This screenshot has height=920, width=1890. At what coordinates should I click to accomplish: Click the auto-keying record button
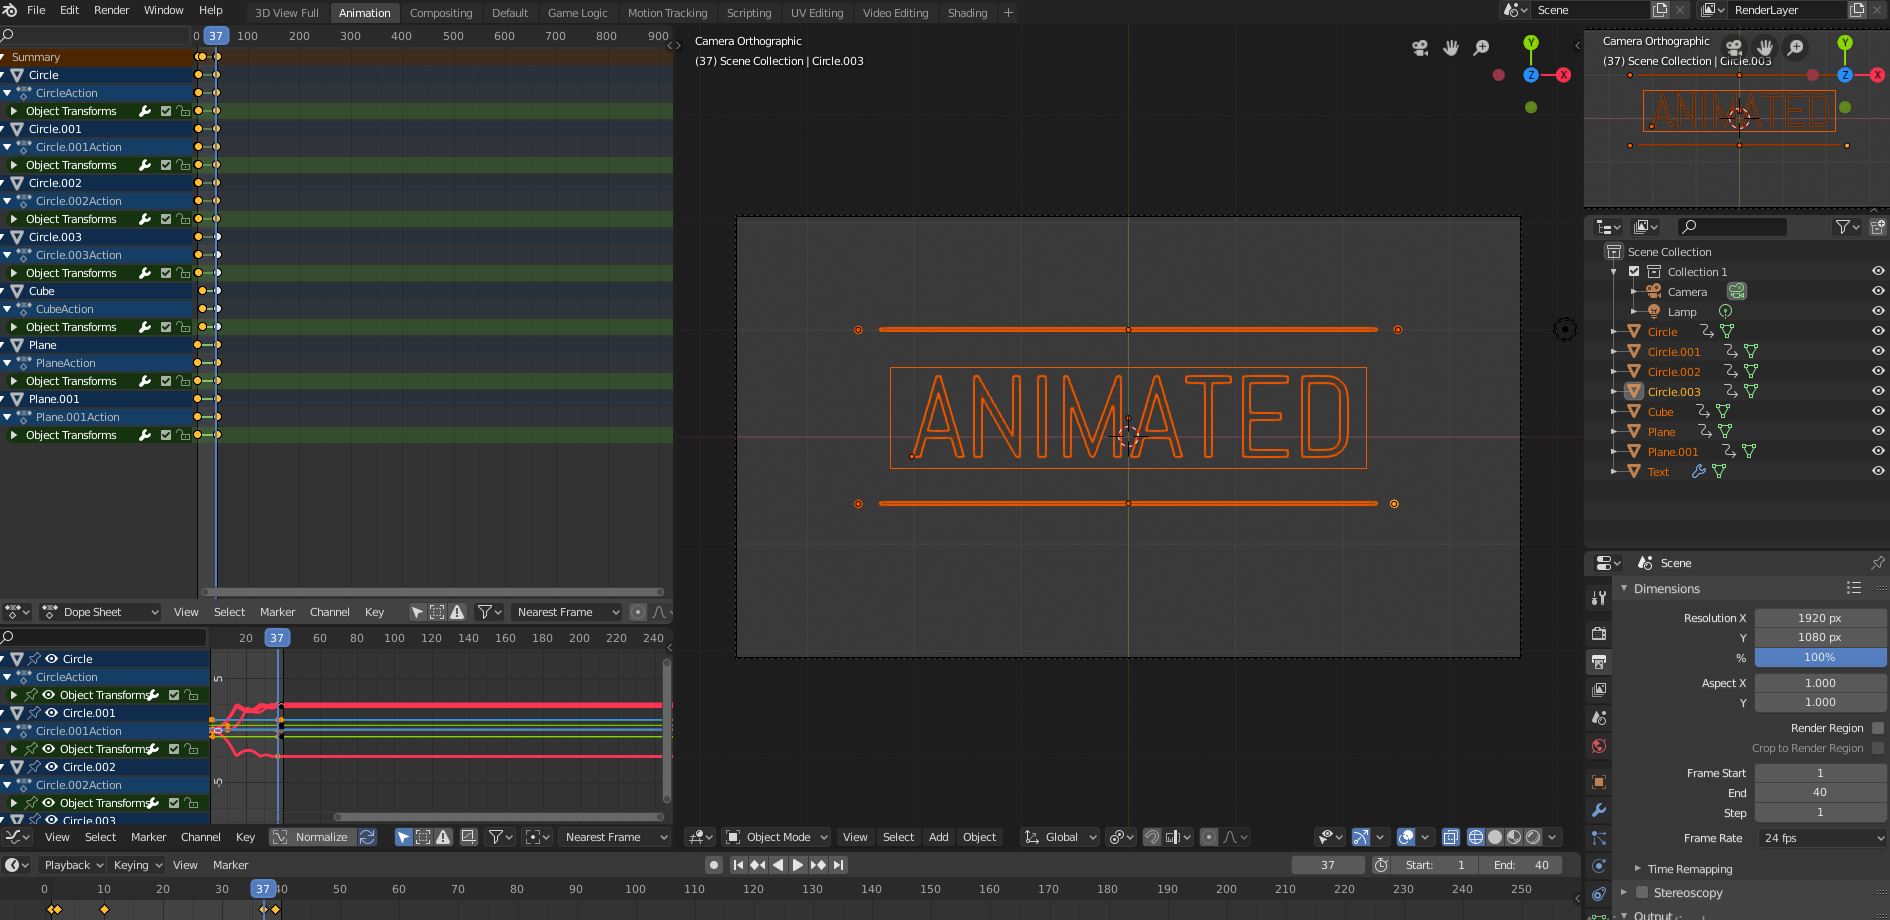pyautogui.click(x=713, y=865)
